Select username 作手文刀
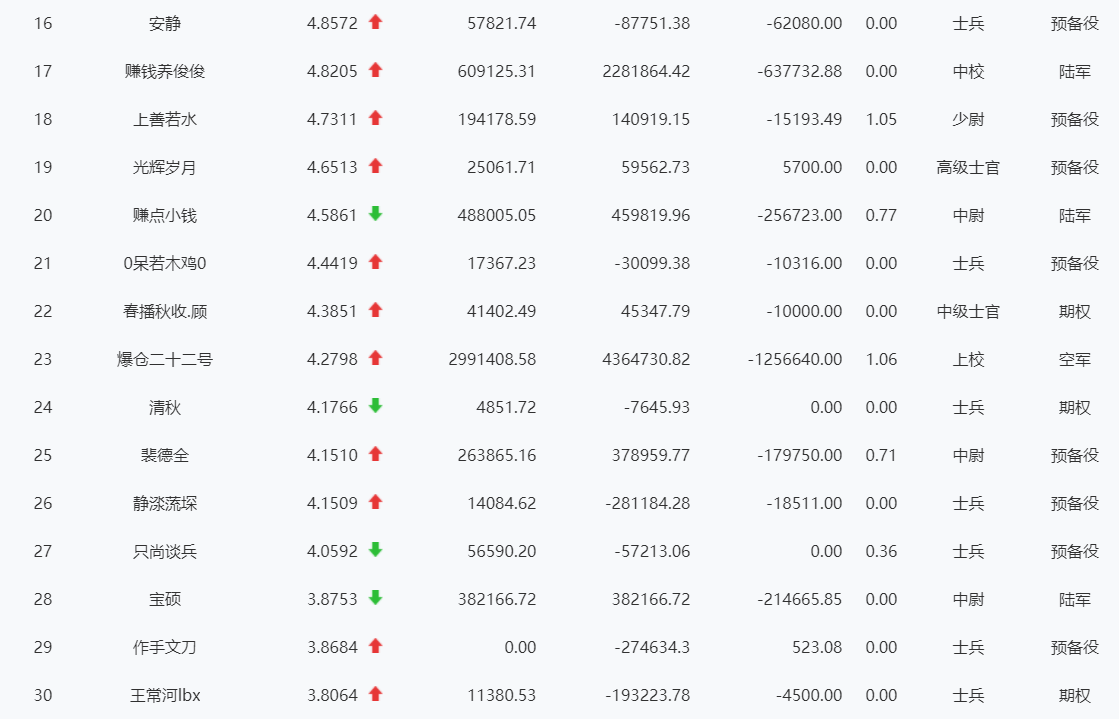Viewport: 1119px width, 719px height. 165,647
